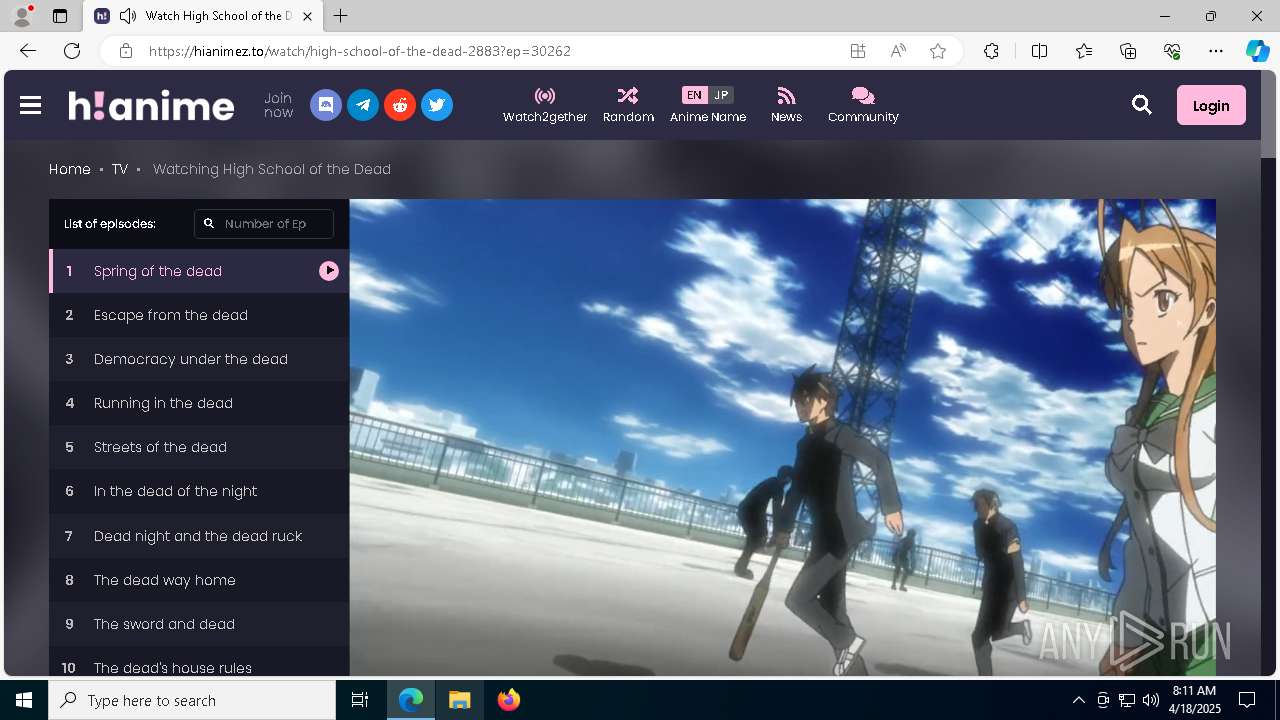Open the notifications center
Screen dimensions: 1280x720
(x=1247, y=700)
